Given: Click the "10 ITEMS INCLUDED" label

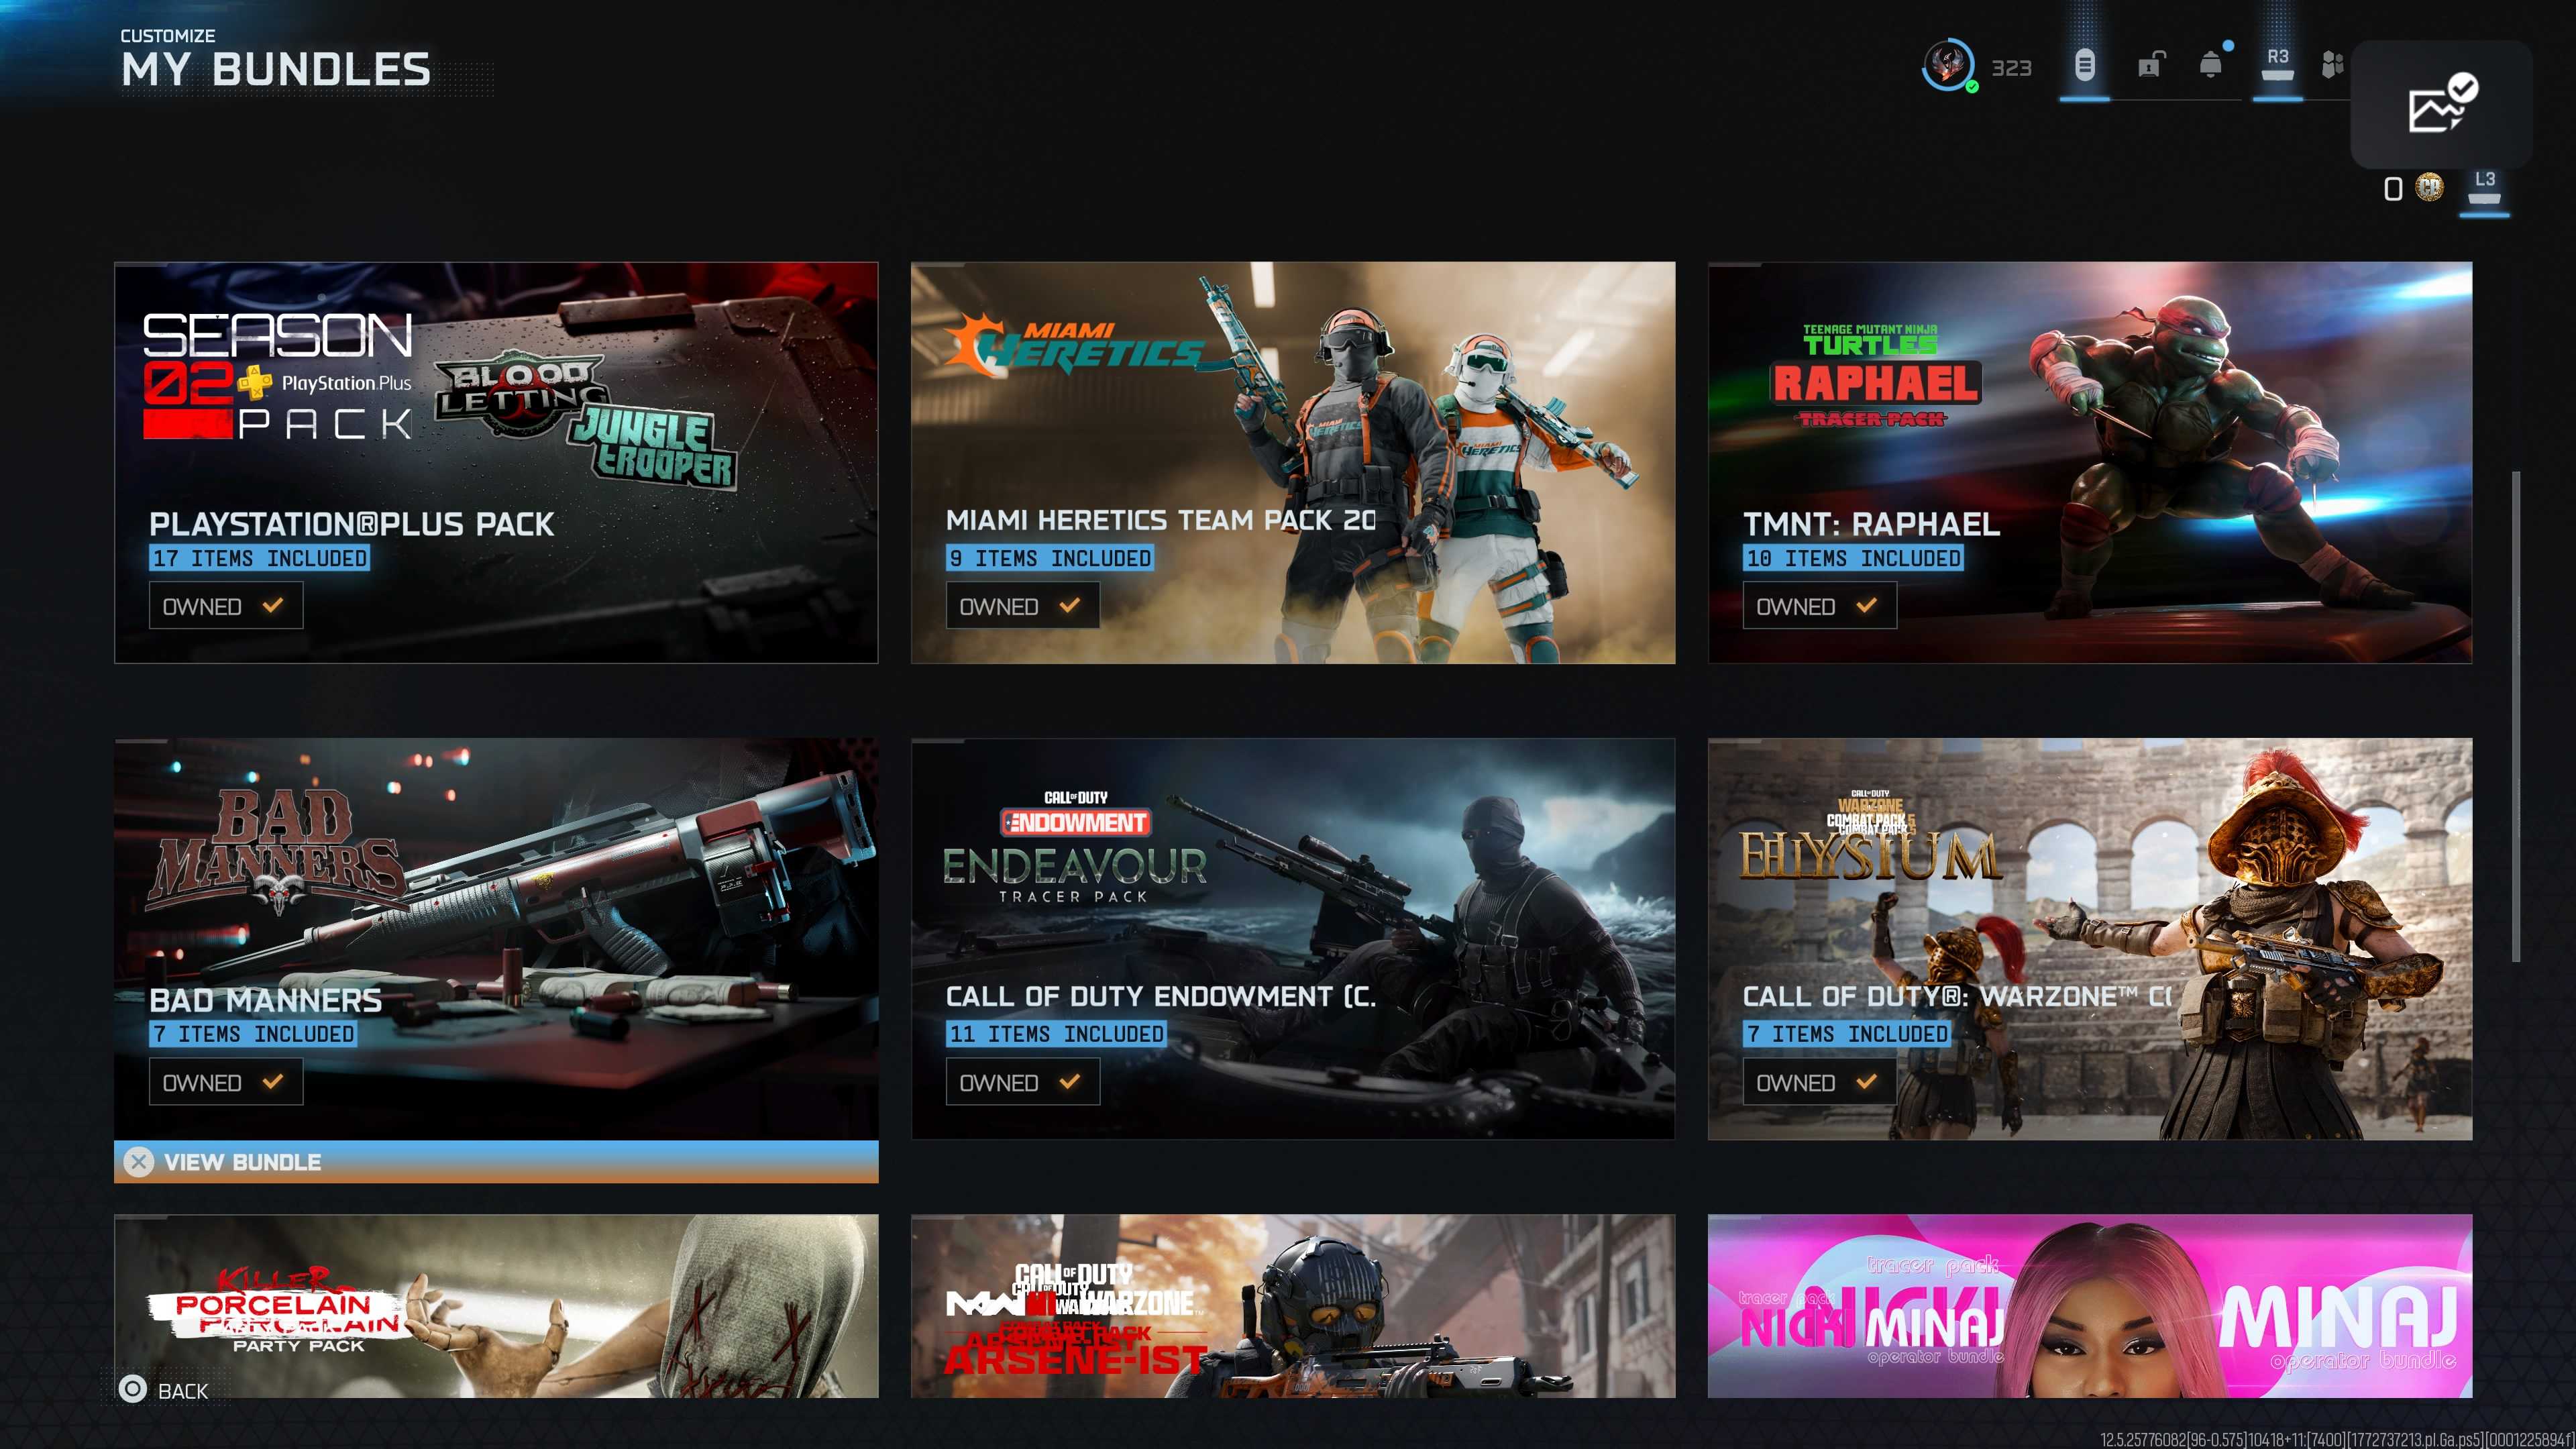Looking at the screenshot, I should 1853,558.
